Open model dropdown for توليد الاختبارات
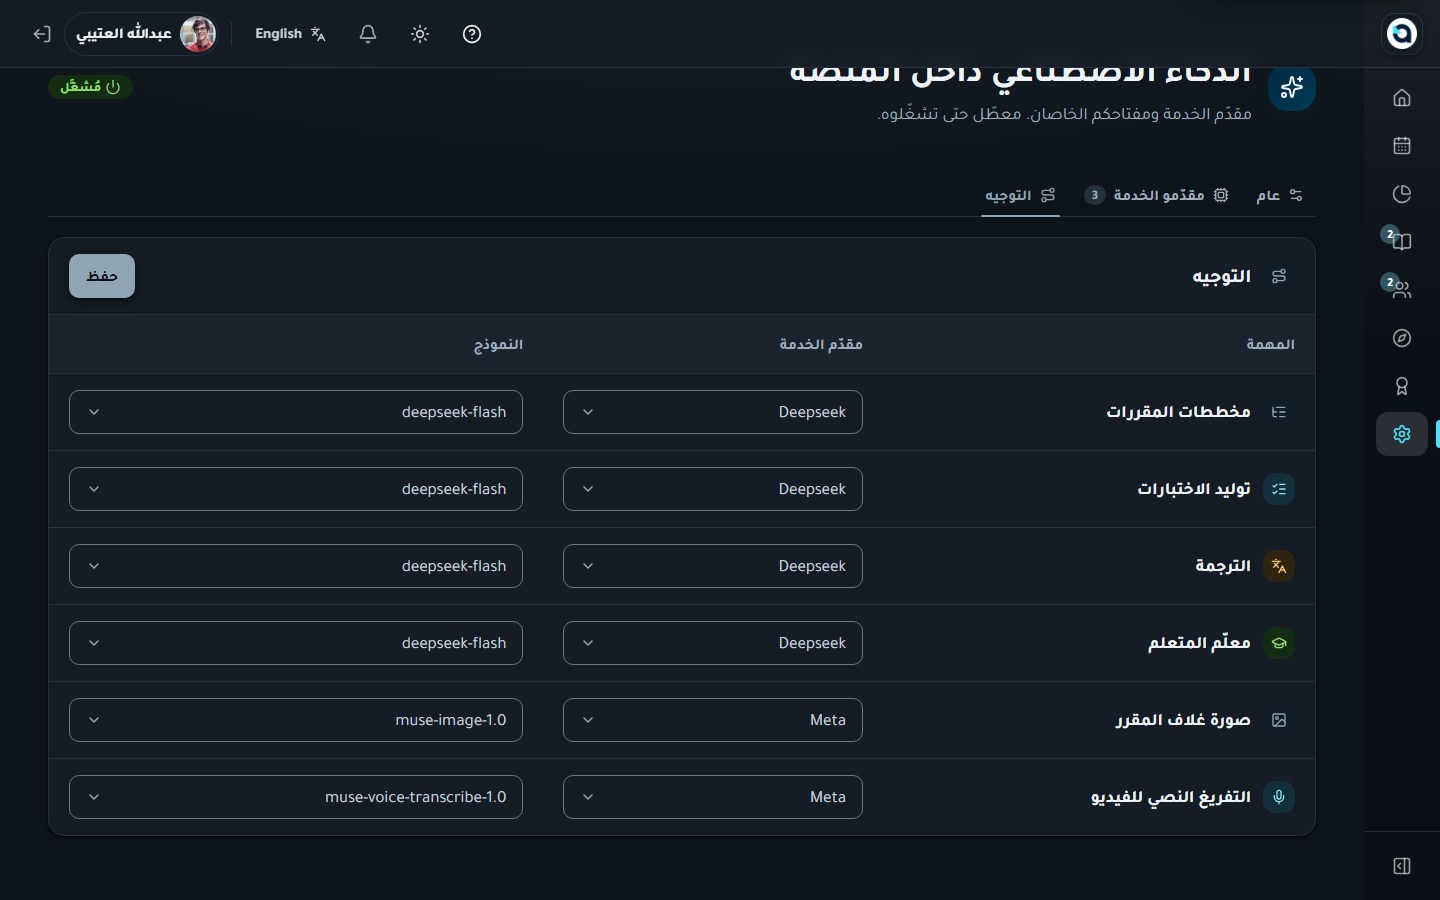The image size is (1440, 900). 296,489
